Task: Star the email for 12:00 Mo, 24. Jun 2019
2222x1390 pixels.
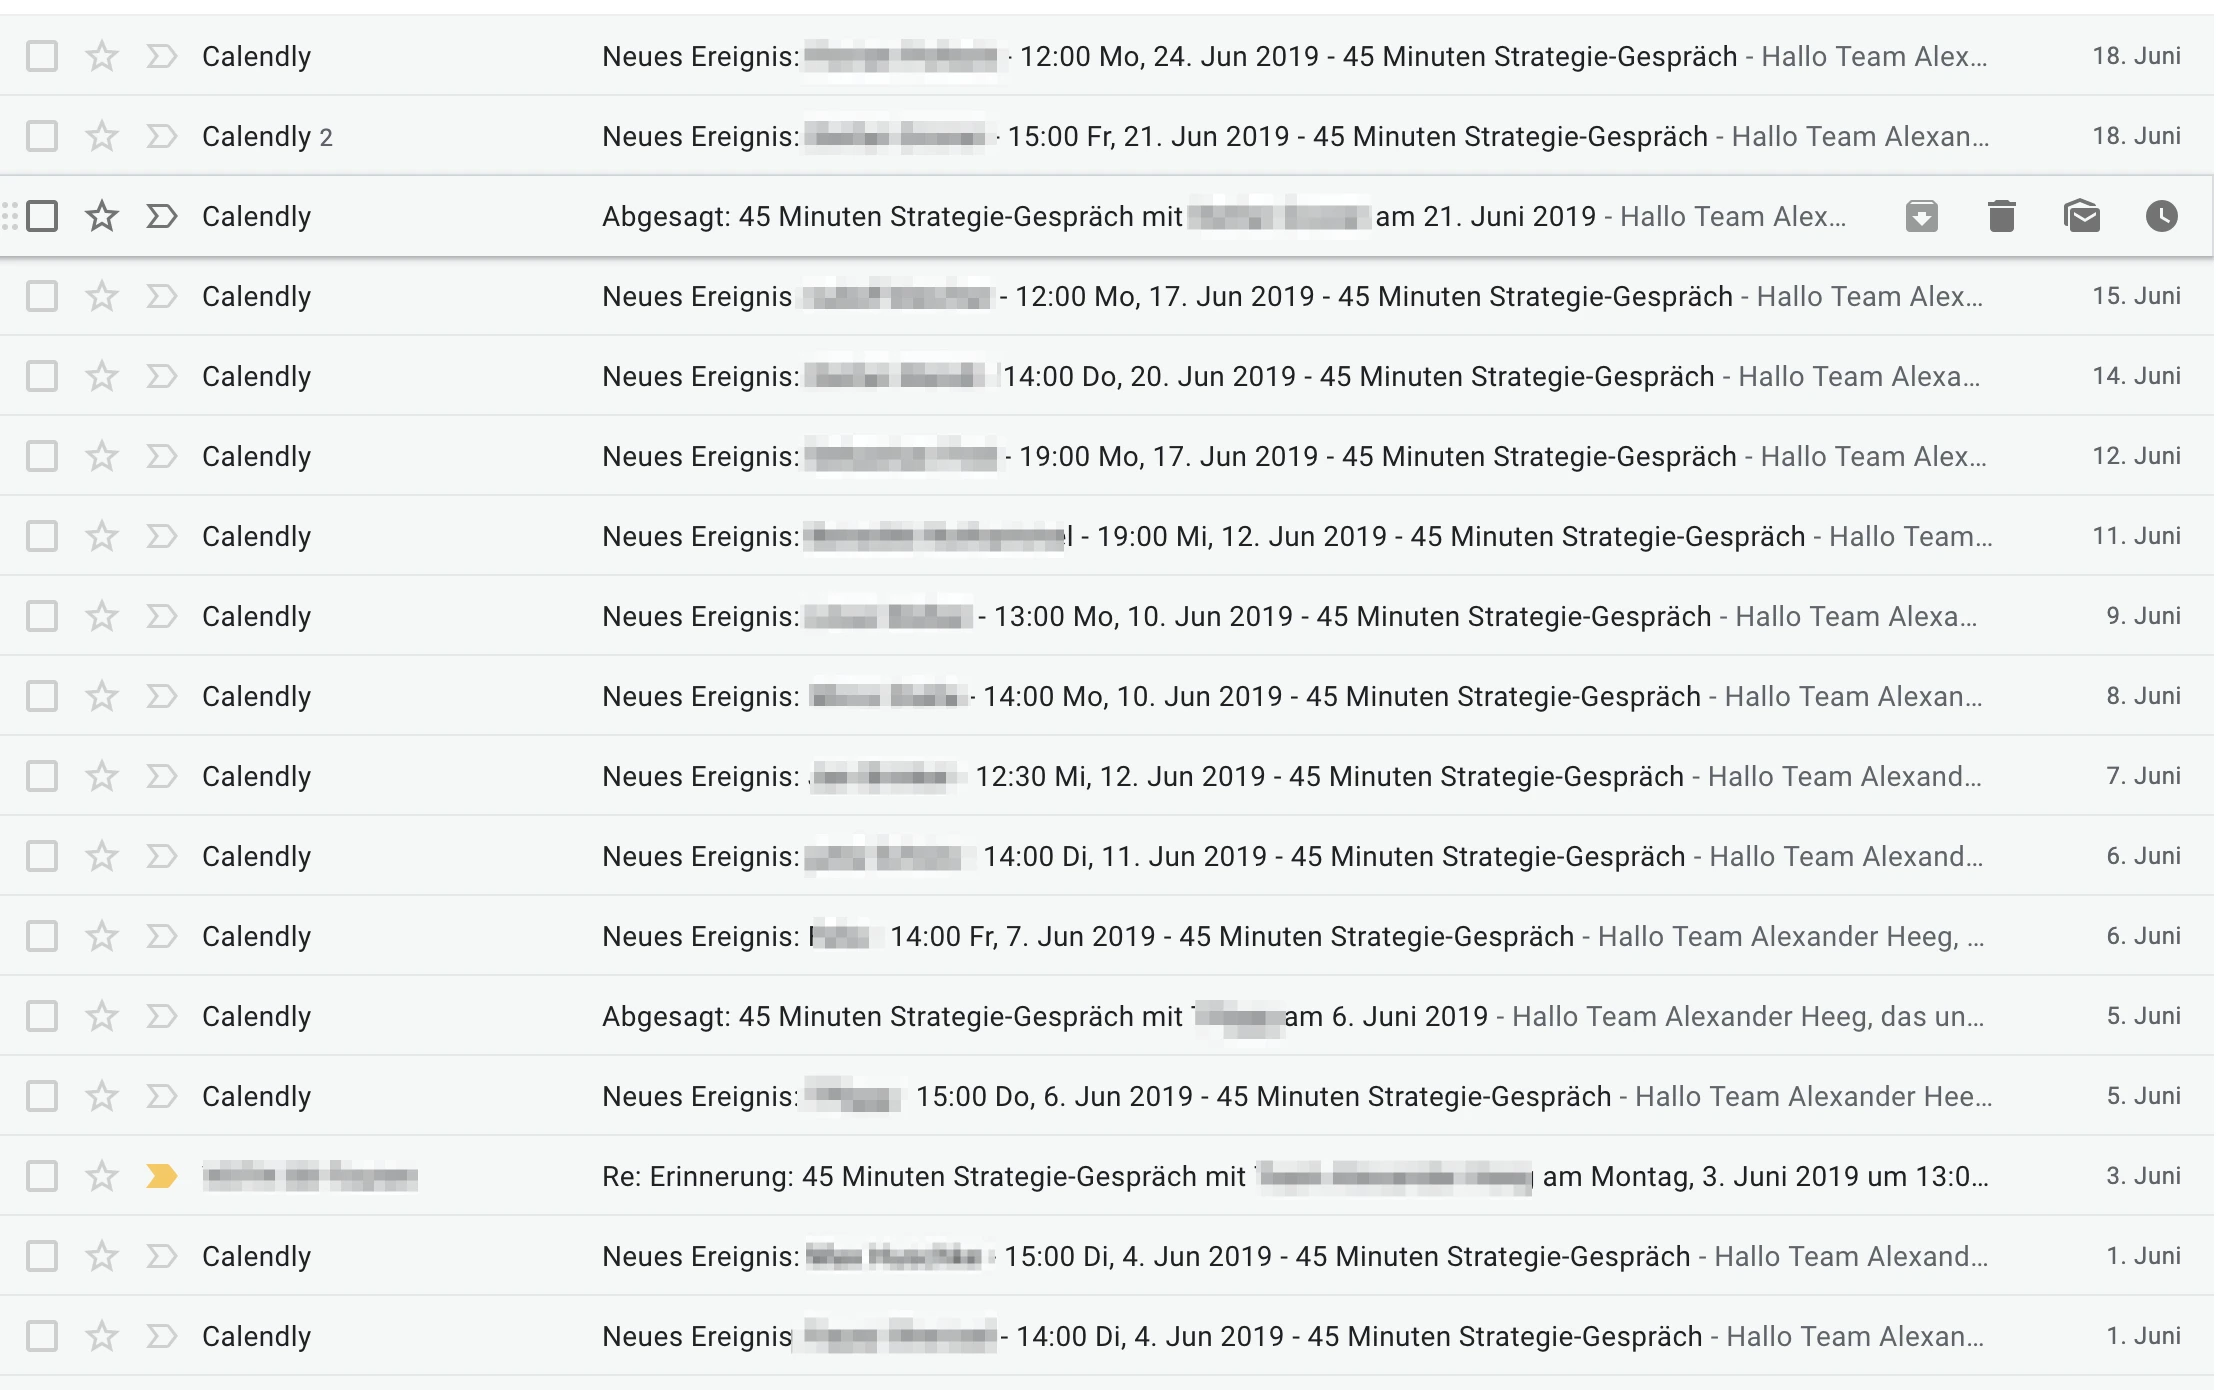Action: pos(102,56)
